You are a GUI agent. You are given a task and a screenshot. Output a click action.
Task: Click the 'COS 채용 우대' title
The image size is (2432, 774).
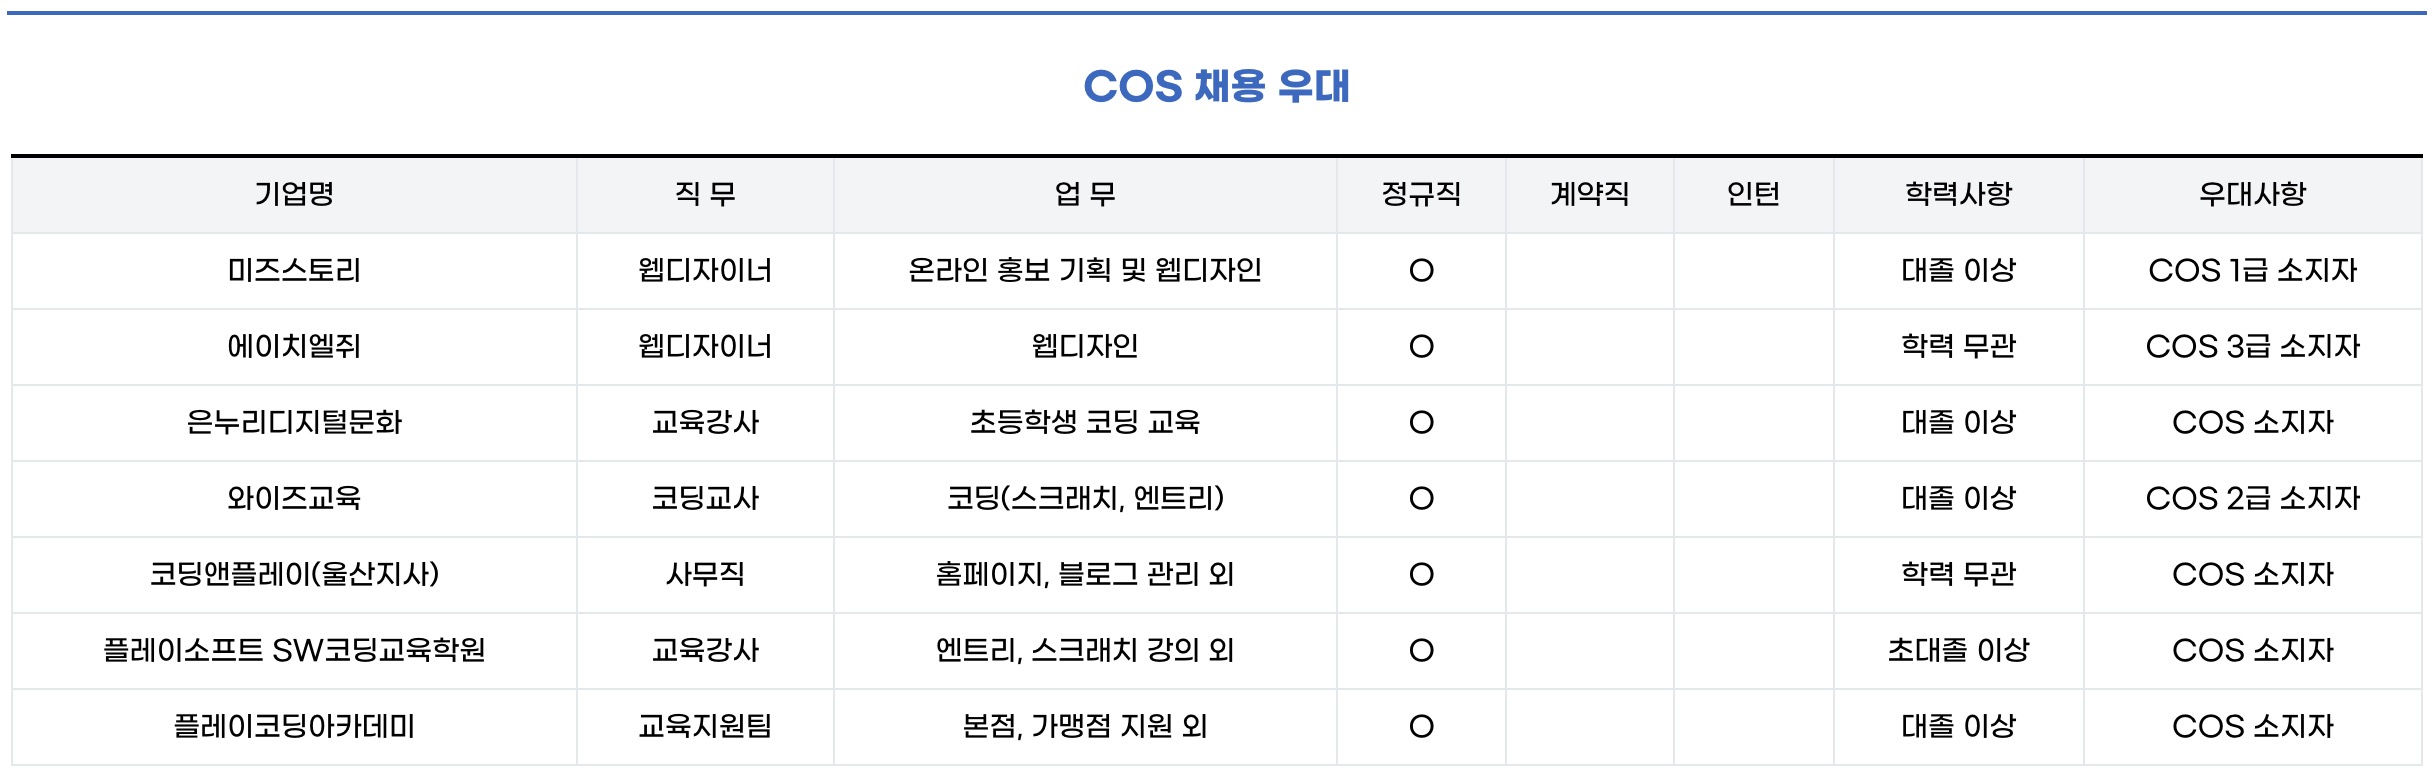click(x=1216, y=86)
